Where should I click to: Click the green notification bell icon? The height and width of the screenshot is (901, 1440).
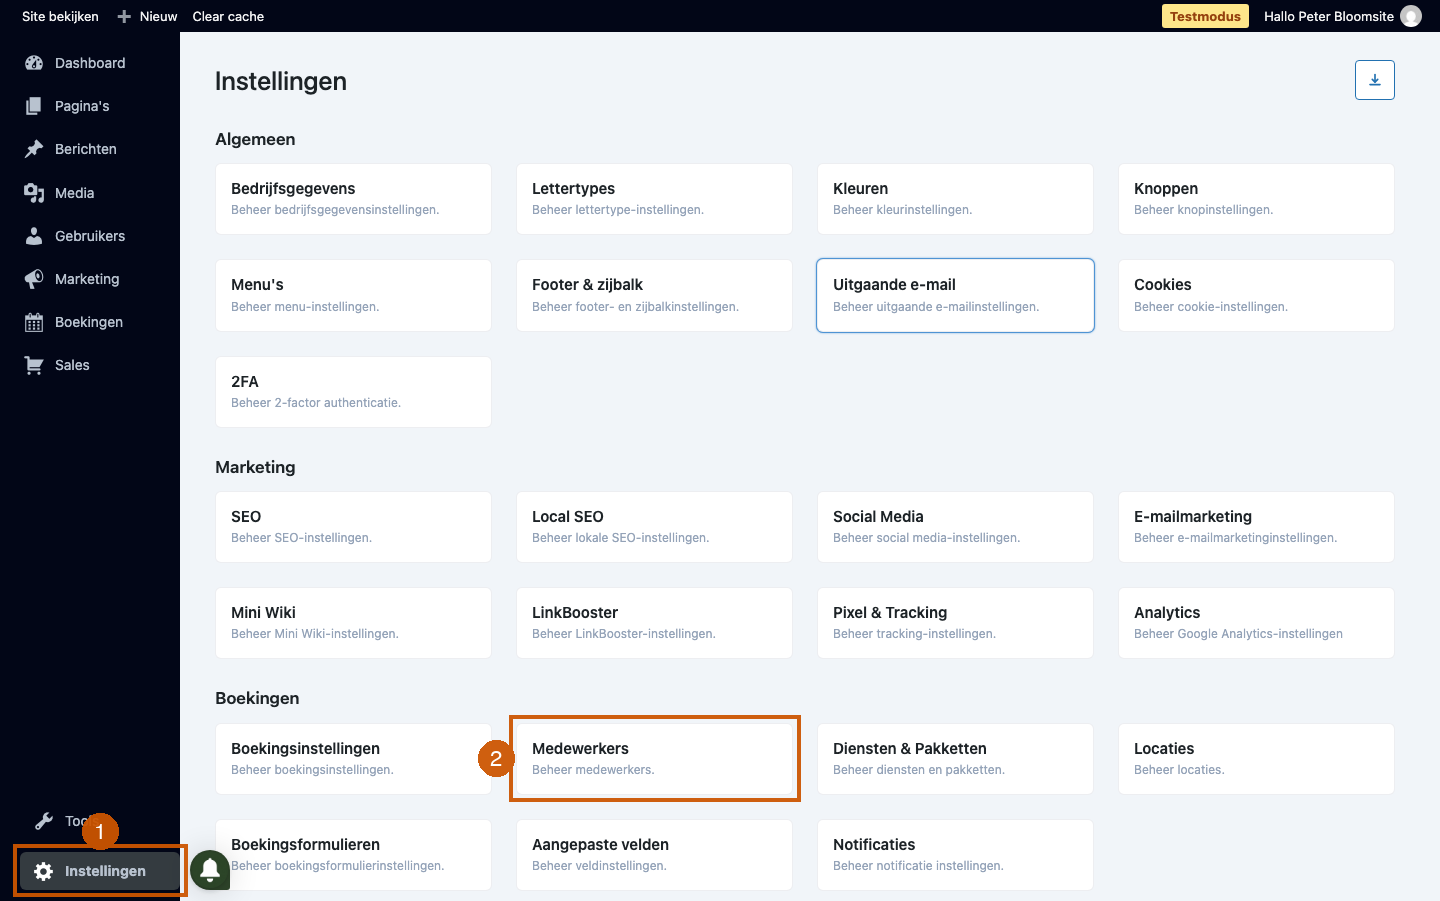tap(210, 870)
